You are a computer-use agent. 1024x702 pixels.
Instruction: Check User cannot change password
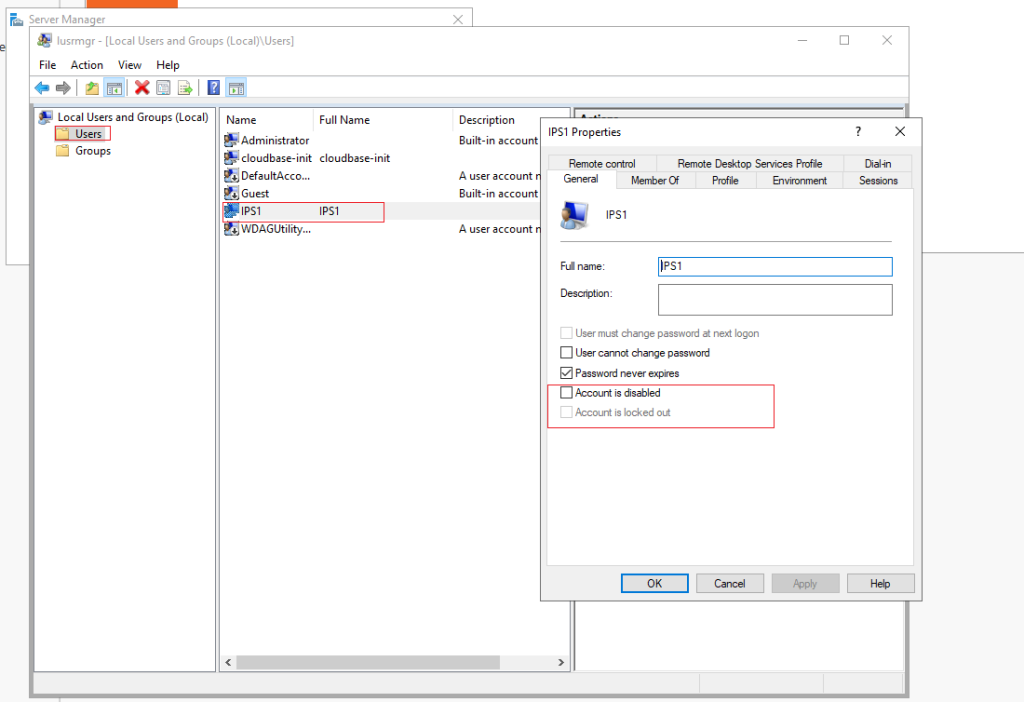coord(567,353)
